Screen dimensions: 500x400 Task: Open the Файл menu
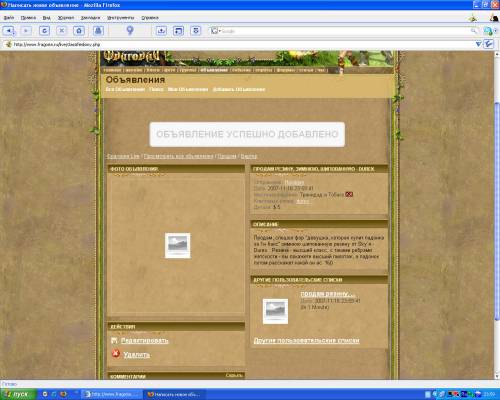coord(9,18)
